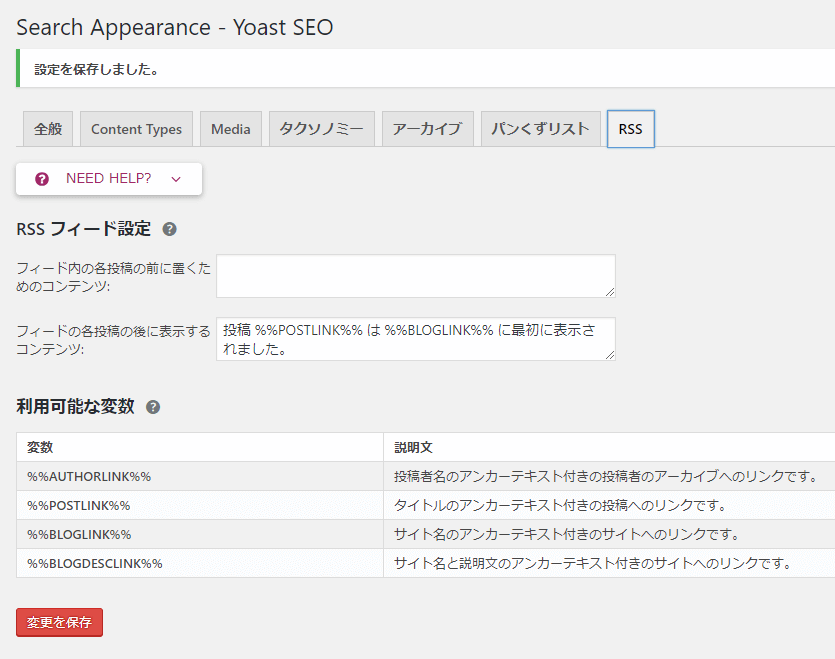Switch to the 全般 tab
The image size is (835, 659).
(x=48, y=129)
